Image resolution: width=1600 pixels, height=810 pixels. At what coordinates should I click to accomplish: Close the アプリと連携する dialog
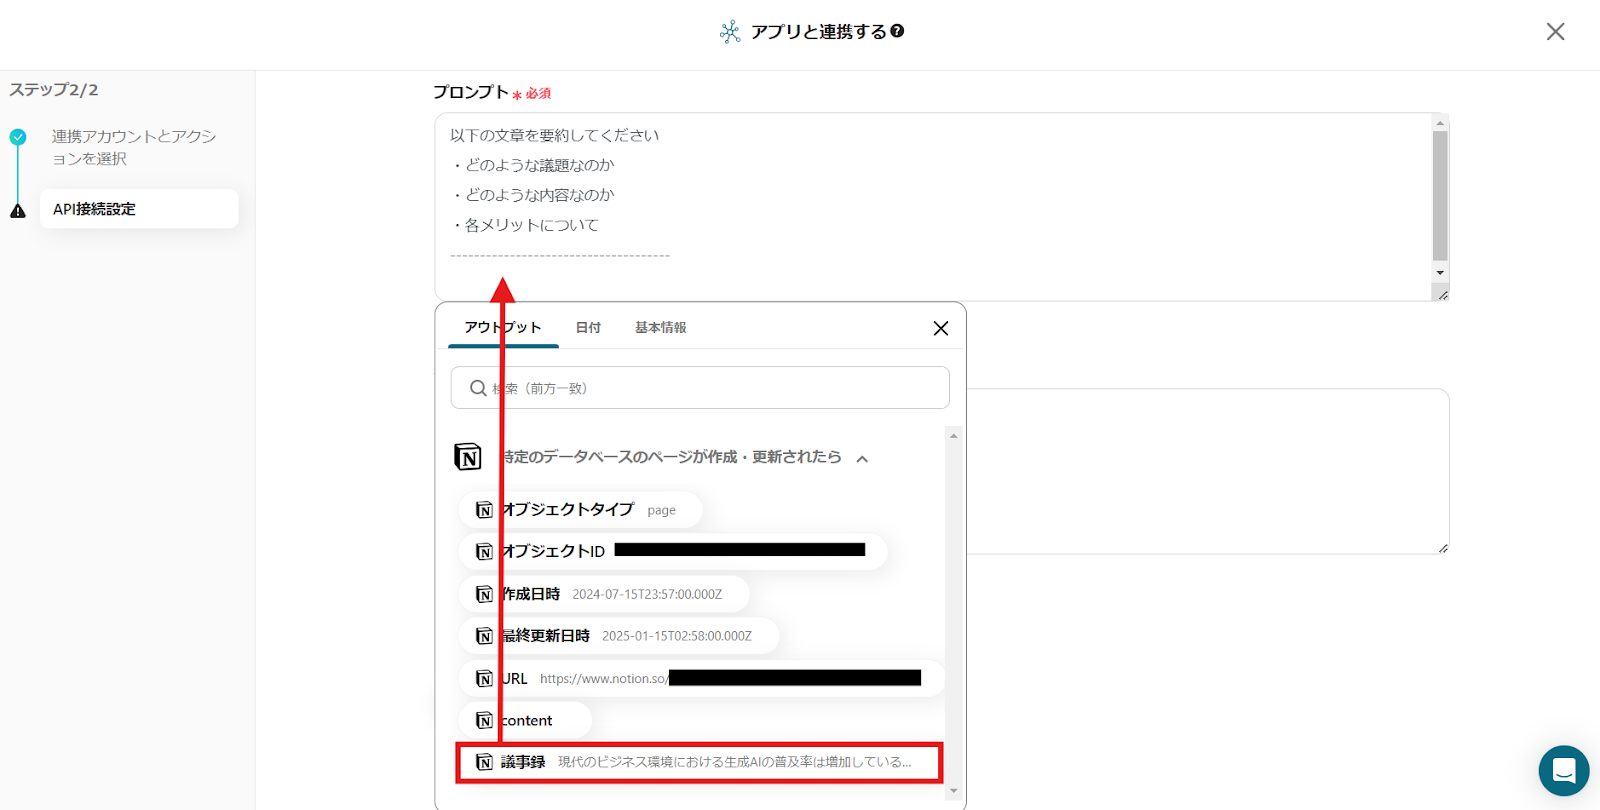coord(1555,31)
